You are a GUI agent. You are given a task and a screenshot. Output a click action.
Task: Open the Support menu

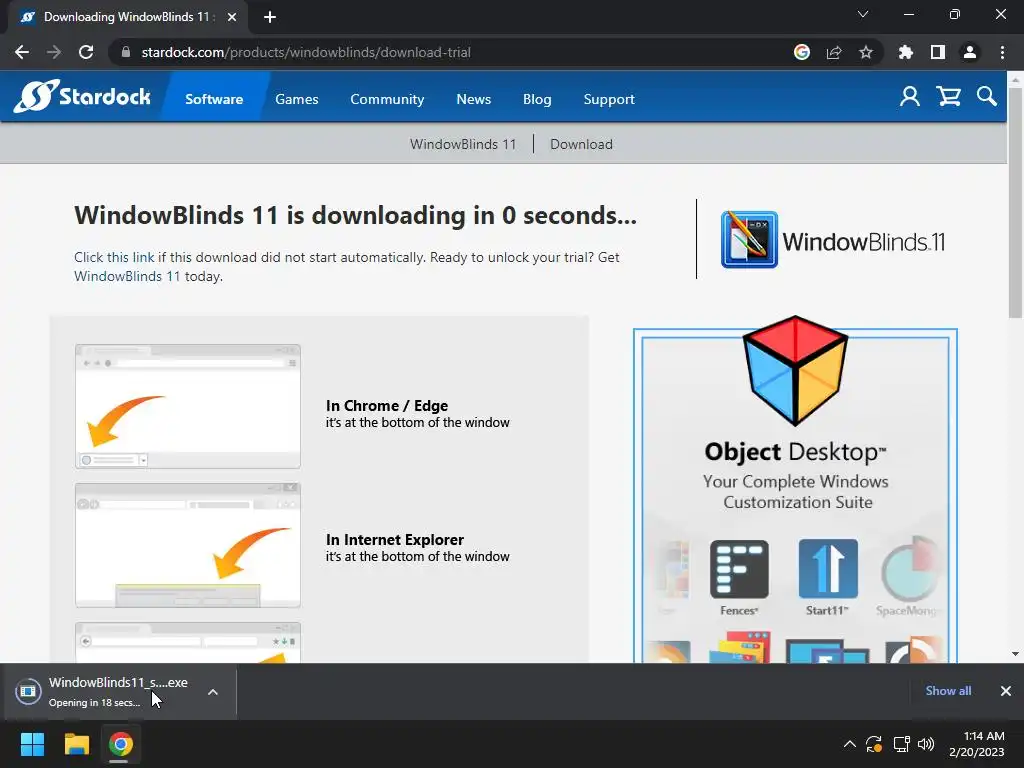(609, 99)
